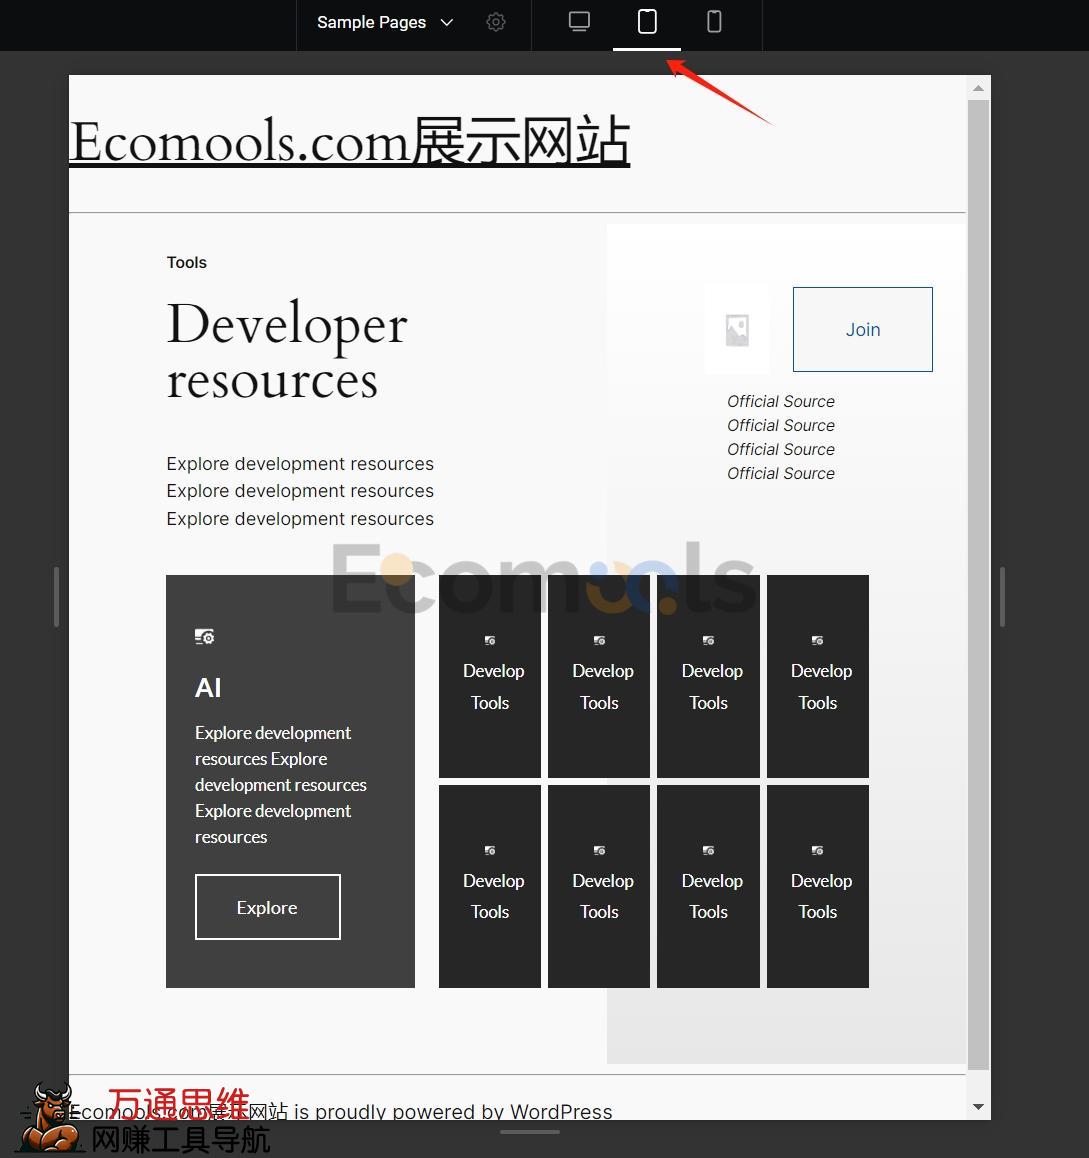Click the Explore development resources link
1089x1158 pixels.
(300, 463)
